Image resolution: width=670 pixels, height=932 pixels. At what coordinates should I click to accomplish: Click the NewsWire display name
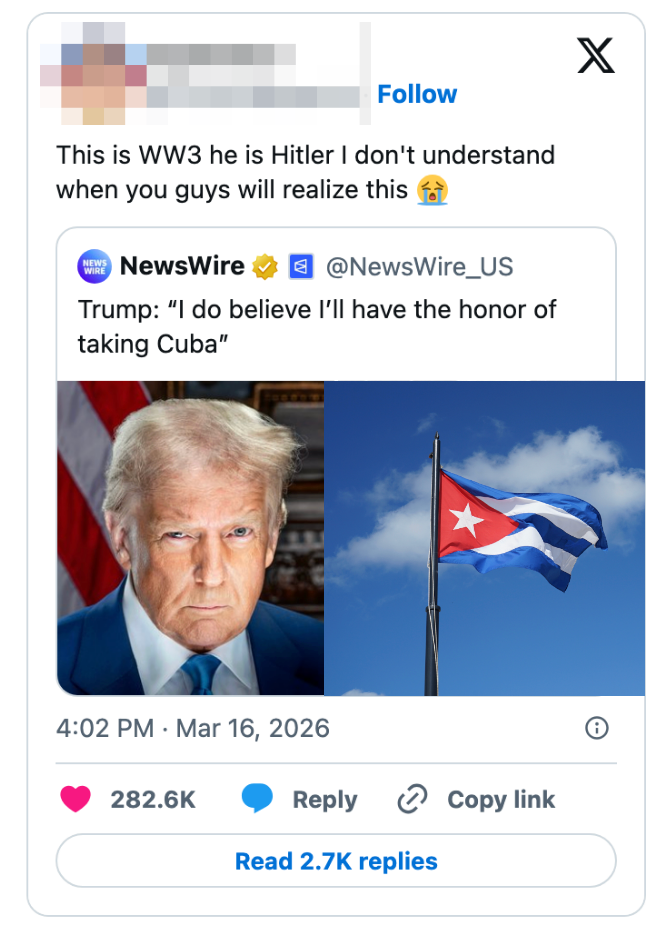[x=182, y=266]
